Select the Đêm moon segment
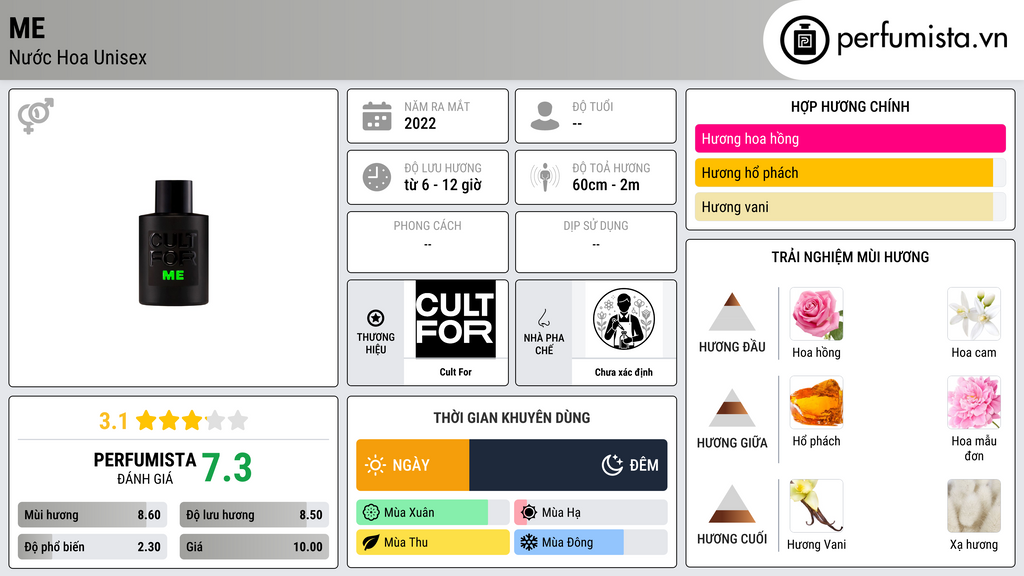 coord(568,465)
